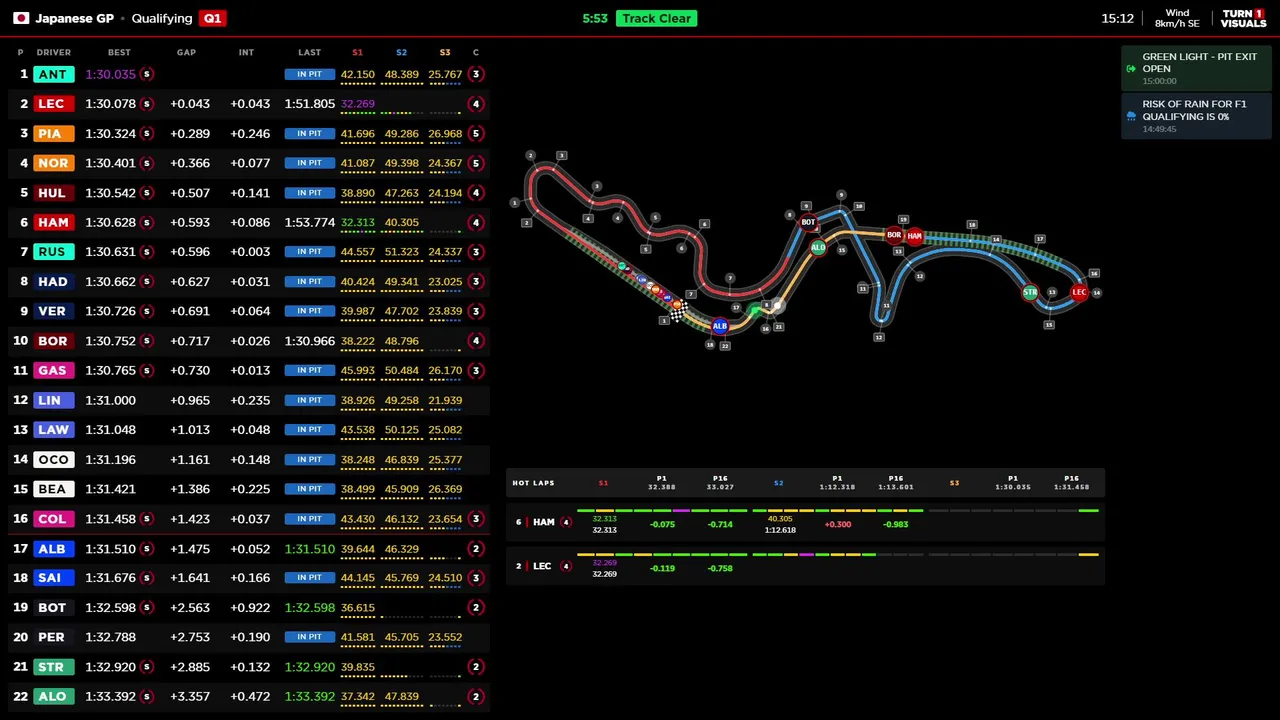Select the LEC driver tag in the timing table
The height and width of the screenshot is (720, 1280).
(x=52, y=104)
